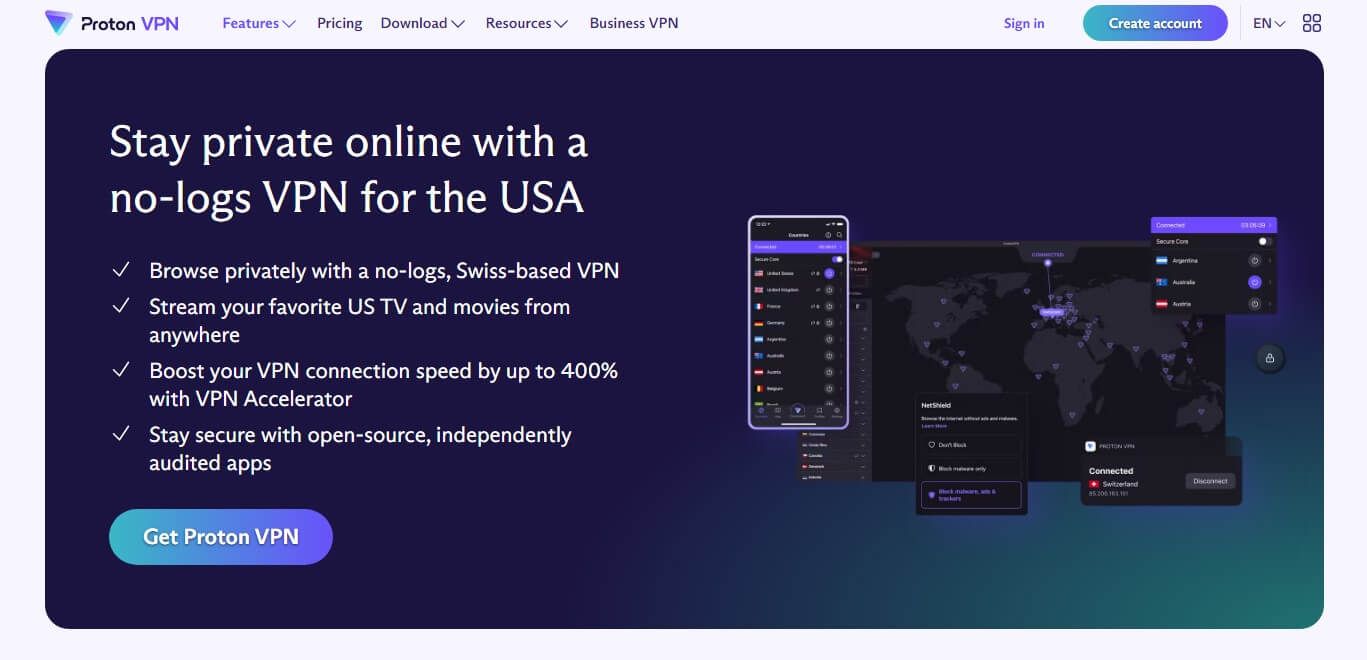Viewport: 1367px width, 660px height.
Task: Click 'Browse privately with a no-logs' bullet
Action: tap(384, 270)
